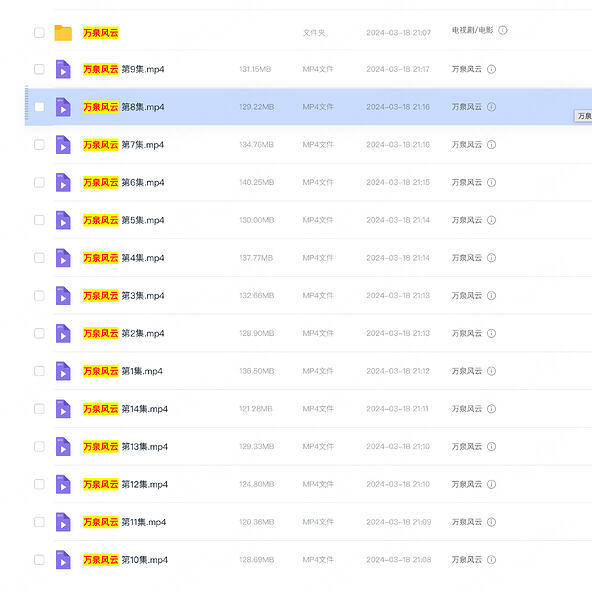This screenshot has height=600, width=592.
Task: Click the video file icon for 第14集.mp4
Action: 63,409
